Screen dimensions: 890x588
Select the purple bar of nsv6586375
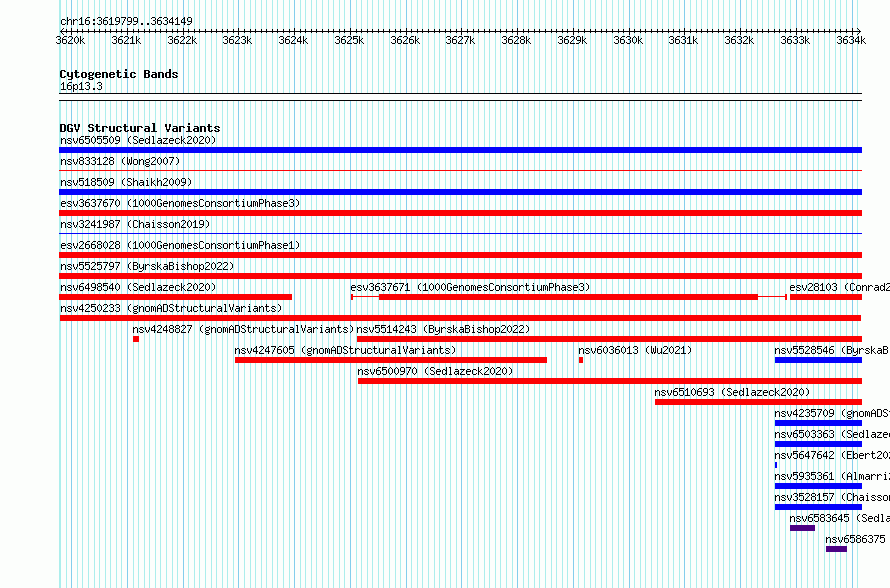[836, 549]
